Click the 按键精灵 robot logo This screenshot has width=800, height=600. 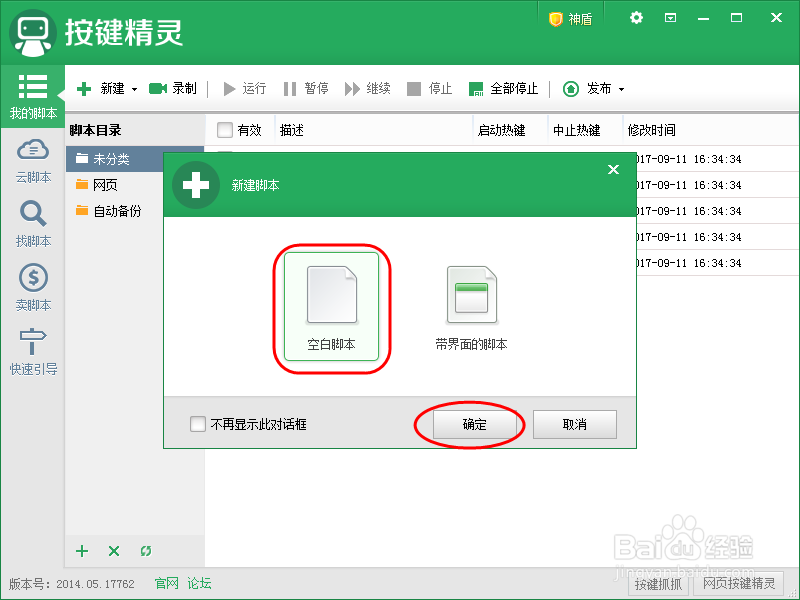click(x=33, y=34)
